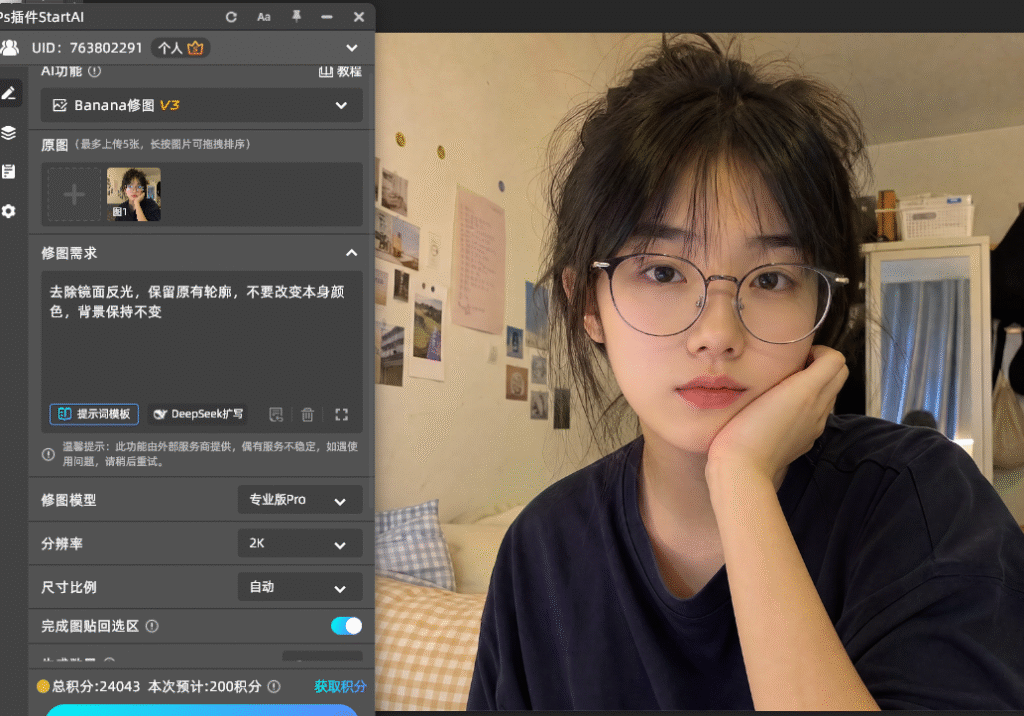Click the 本次预计:200积分 text

pyautogui.click(x=204, y=687)
